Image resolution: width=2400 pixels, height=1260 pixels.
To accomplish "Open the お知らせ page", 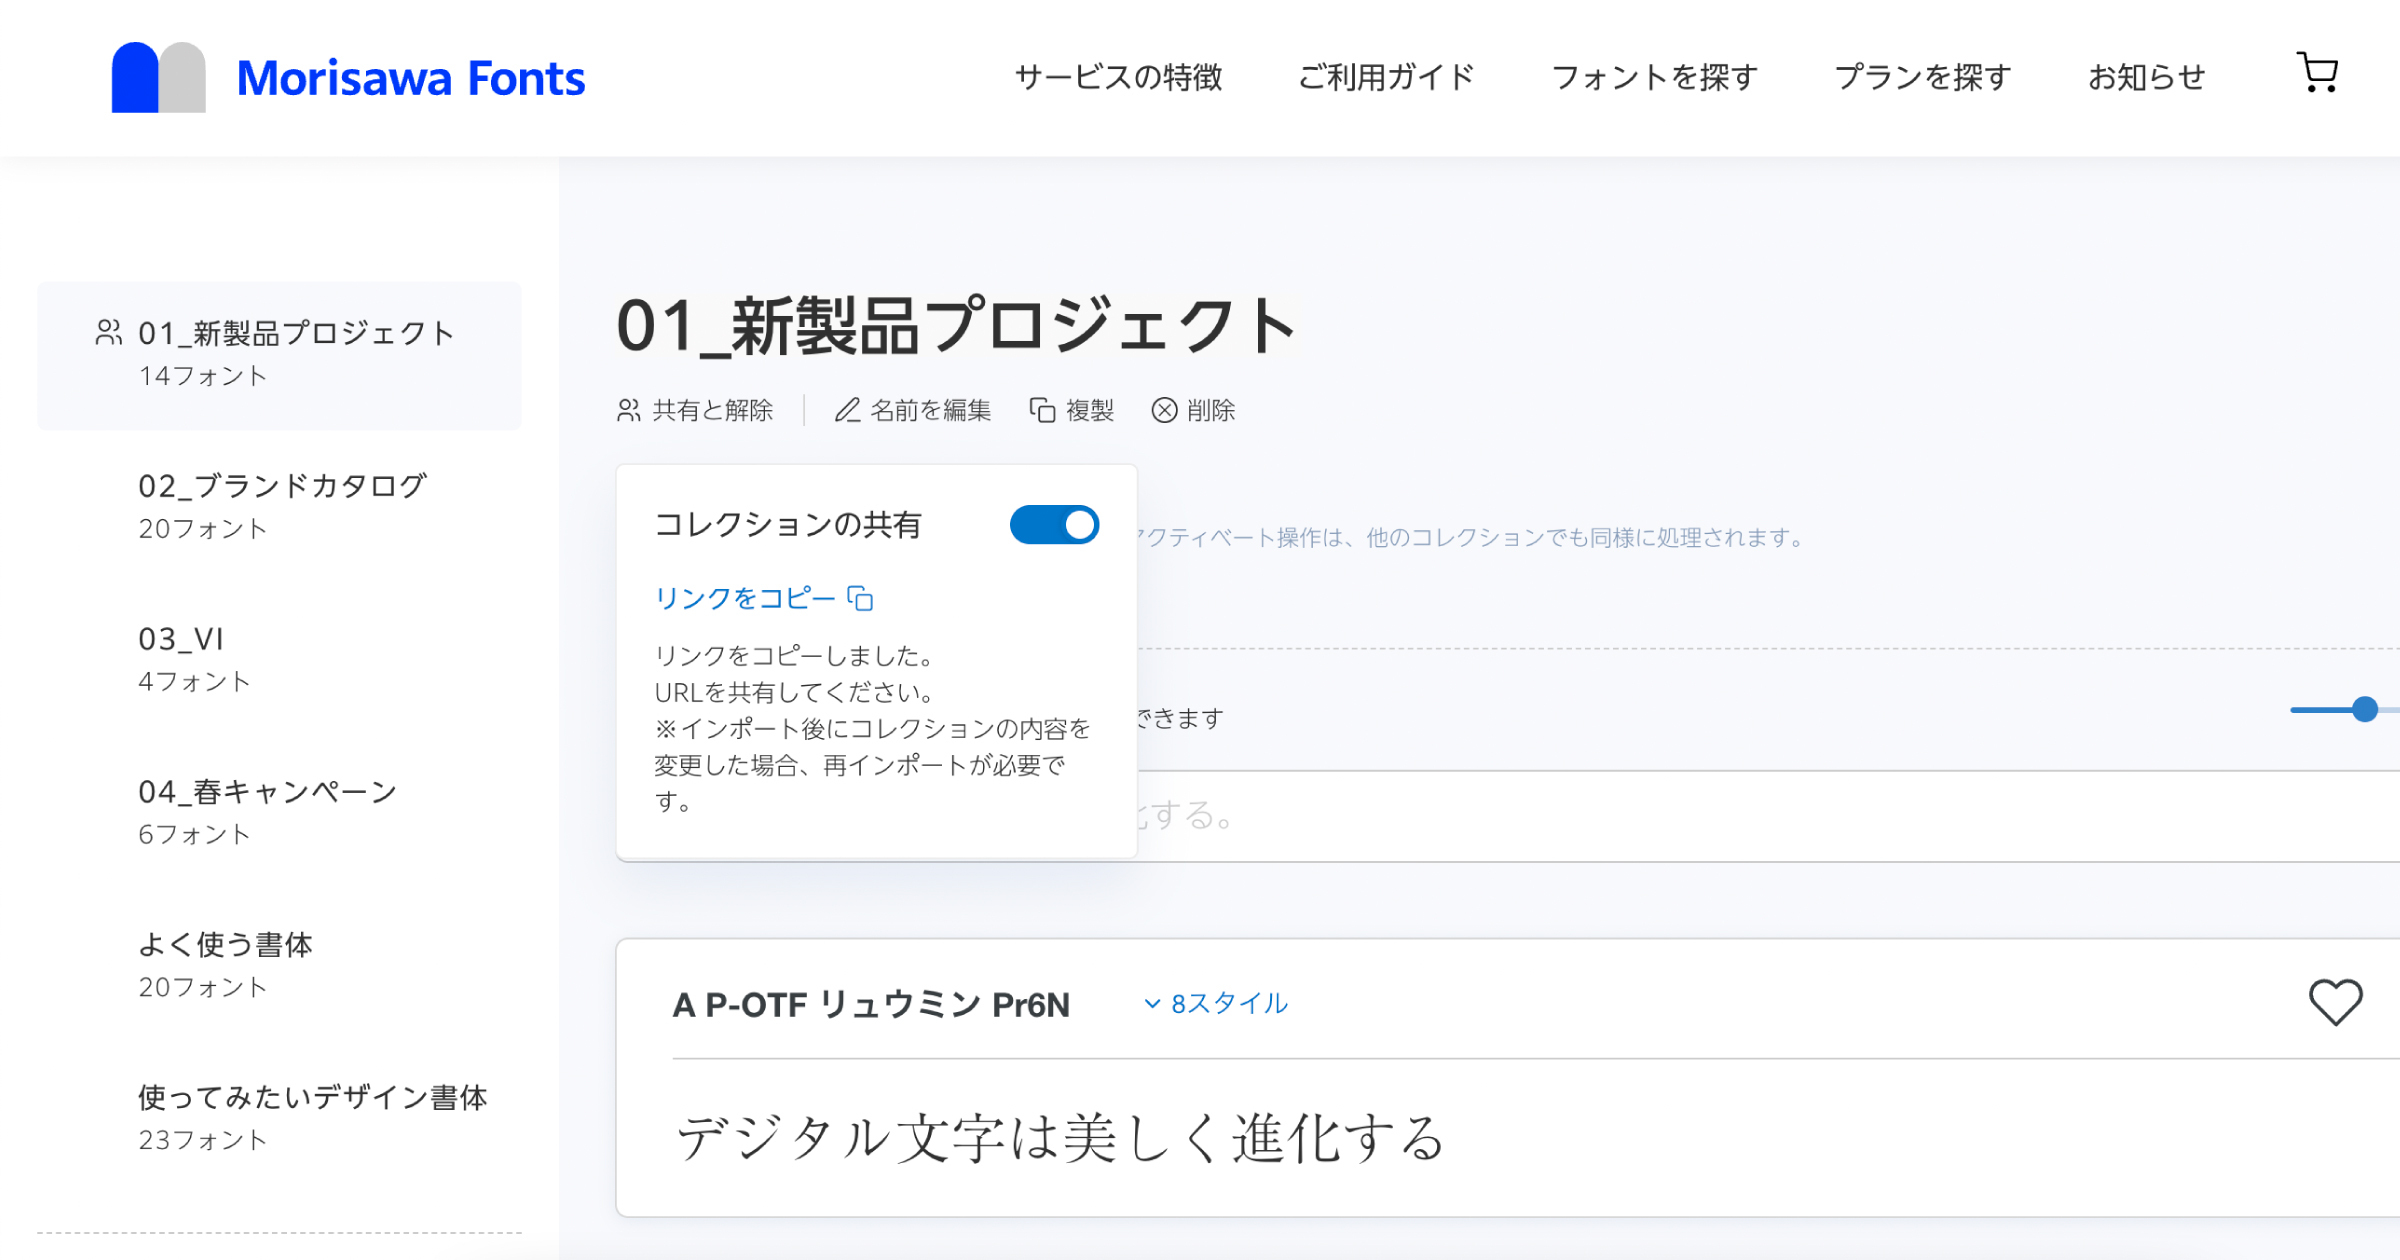I will pos(2145,75).
